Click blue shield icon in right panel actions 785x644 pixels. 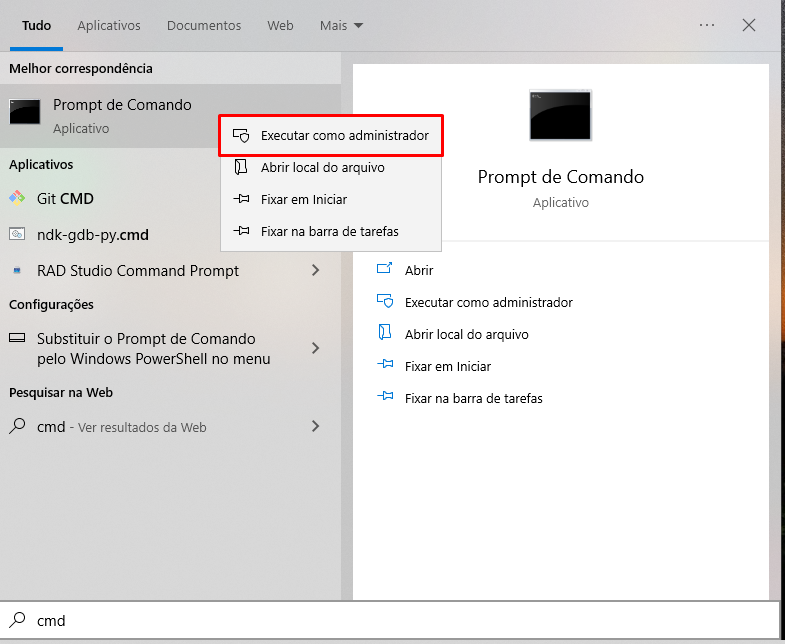385,301
